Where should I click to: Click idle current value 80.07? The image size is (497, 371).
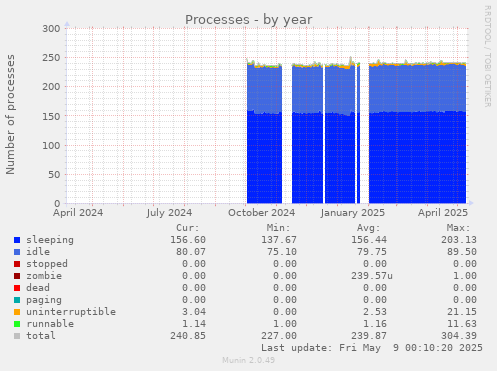point(191,252)
